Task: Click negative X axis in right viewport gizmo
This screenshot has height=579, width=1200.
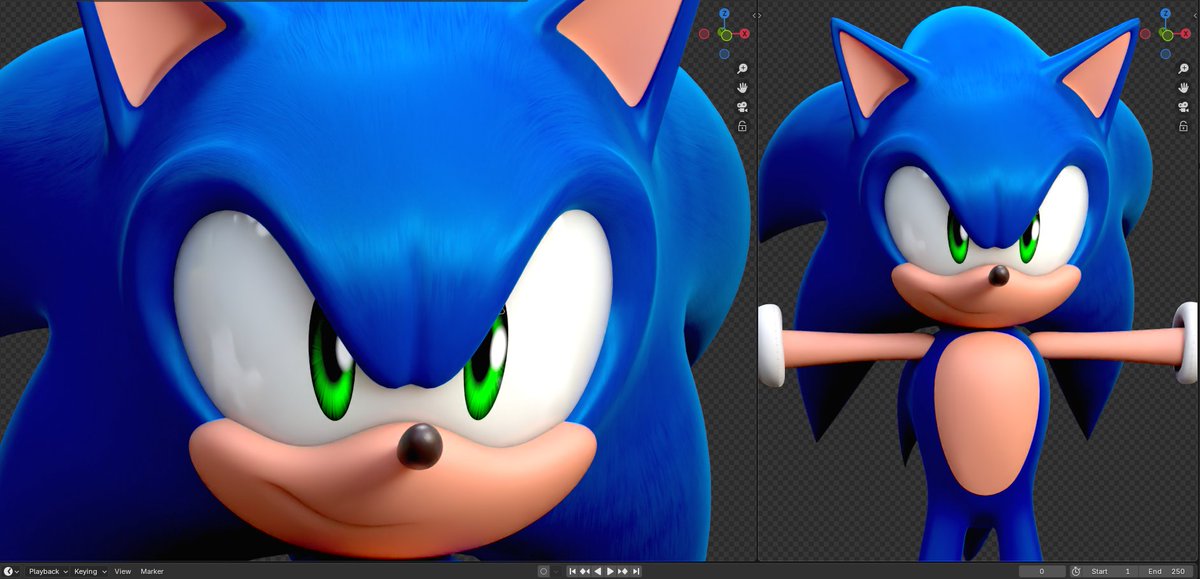Action: click(1145, 34)
